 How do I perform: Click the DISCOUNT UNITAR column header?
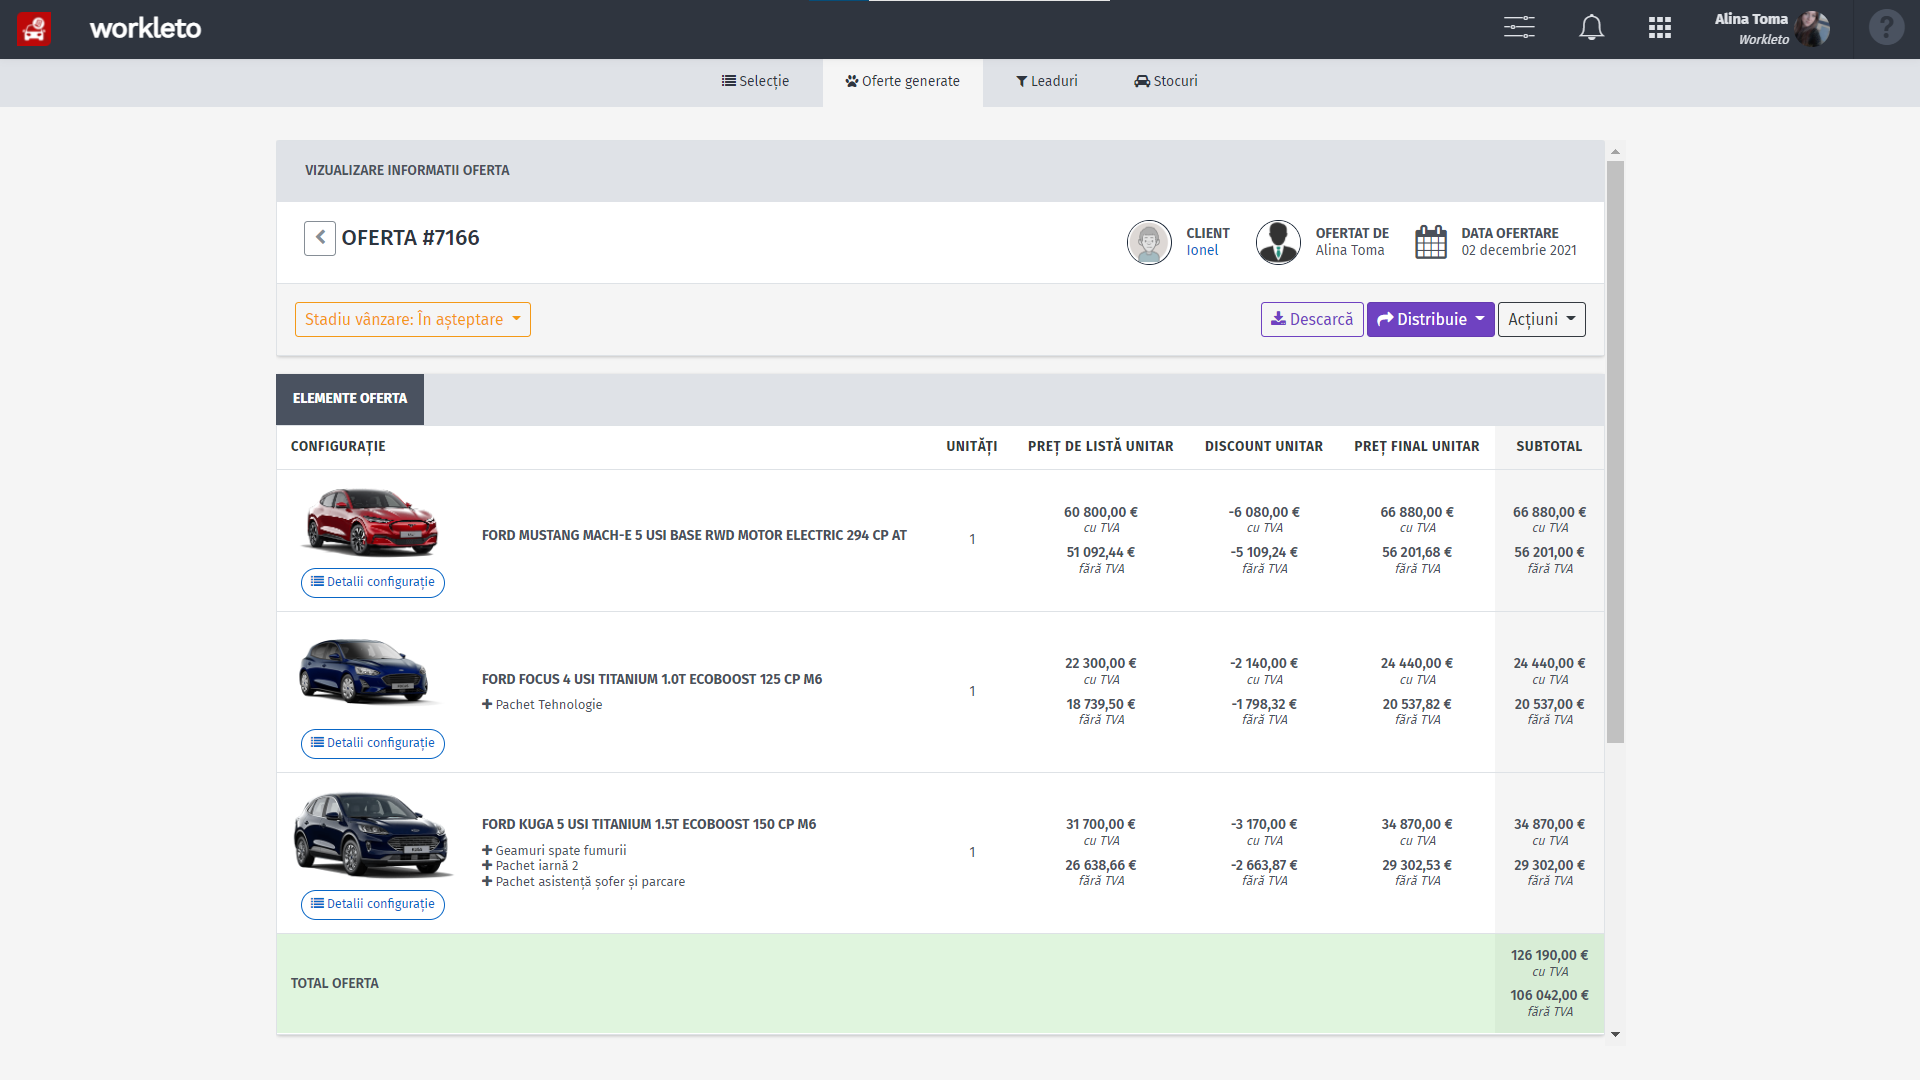tap(1264, 447)
